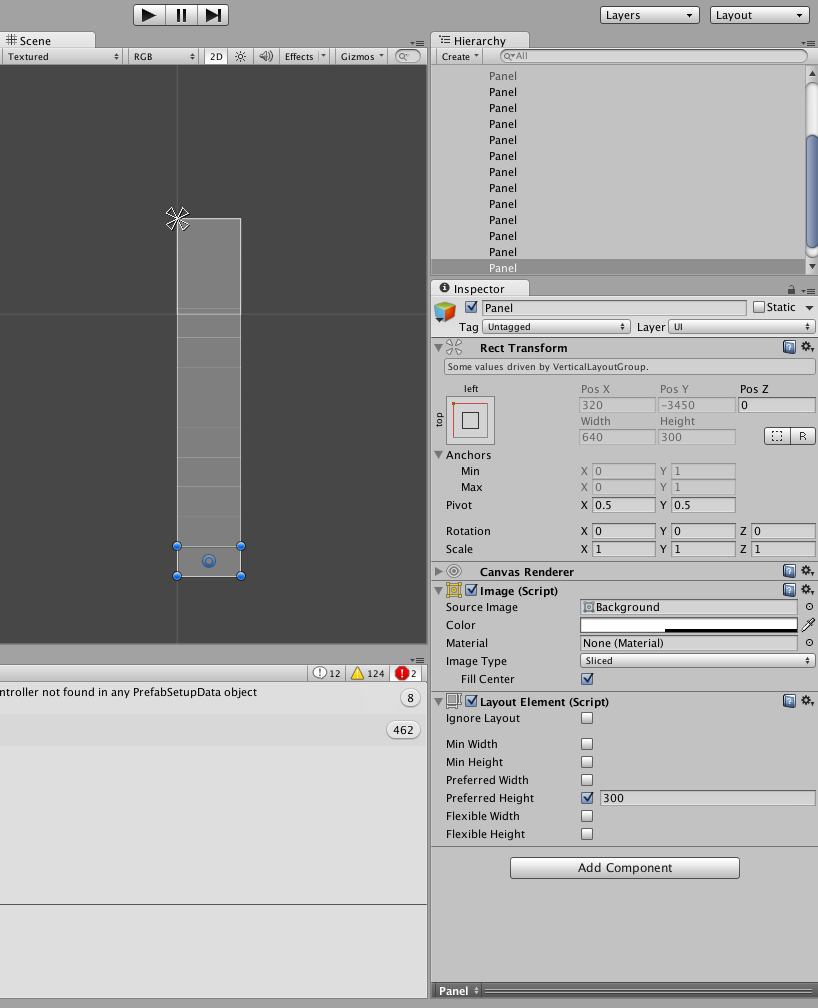Click the Image component help book icon

789,590
